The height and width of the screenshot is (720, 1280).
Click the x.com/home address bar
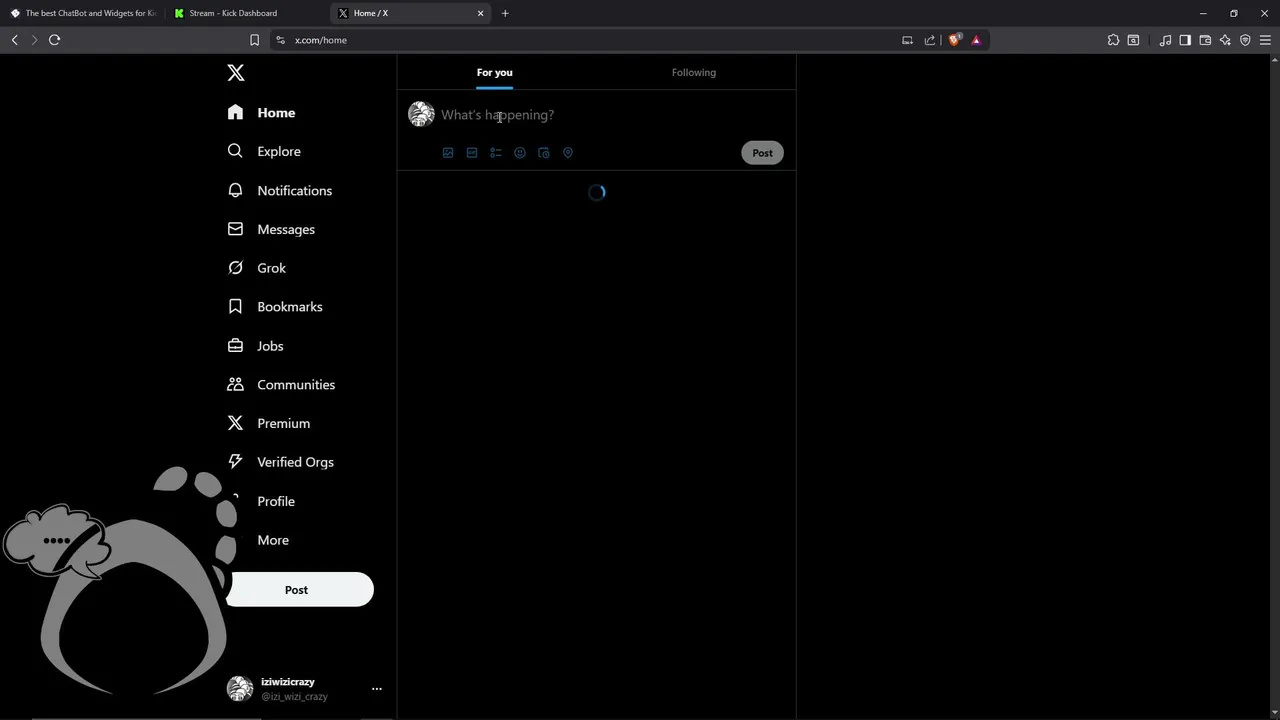point(590,40)
